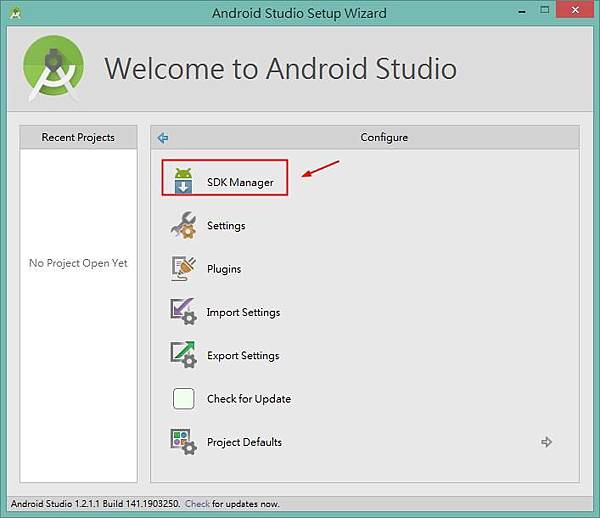This screenshot has height=518, width=600.
Task: Select the Check for Update label
Action: pos(249,399)
